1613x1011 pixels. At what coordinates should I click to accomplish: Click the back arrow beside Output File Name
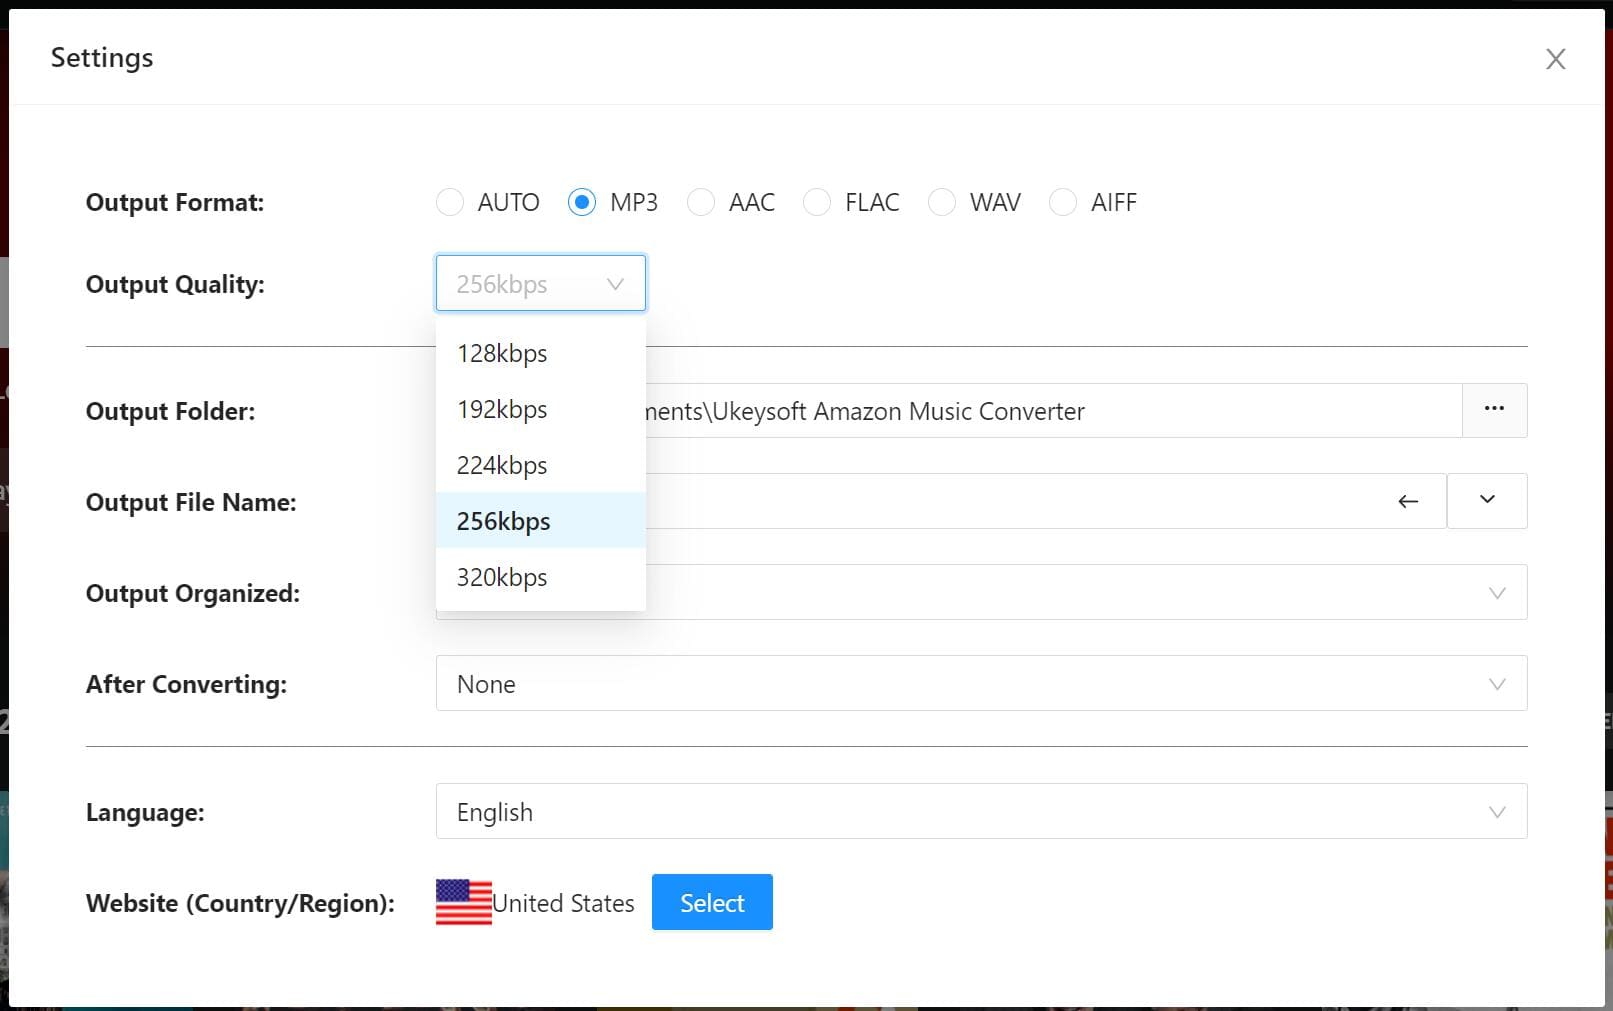click(x=1408, y=502)
